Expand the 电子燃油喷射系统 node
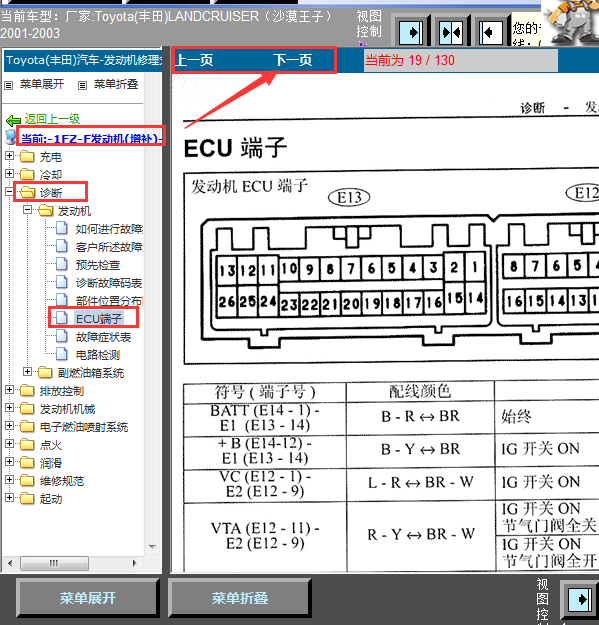Viewport: 599px width, 625px height. [9, 426]
